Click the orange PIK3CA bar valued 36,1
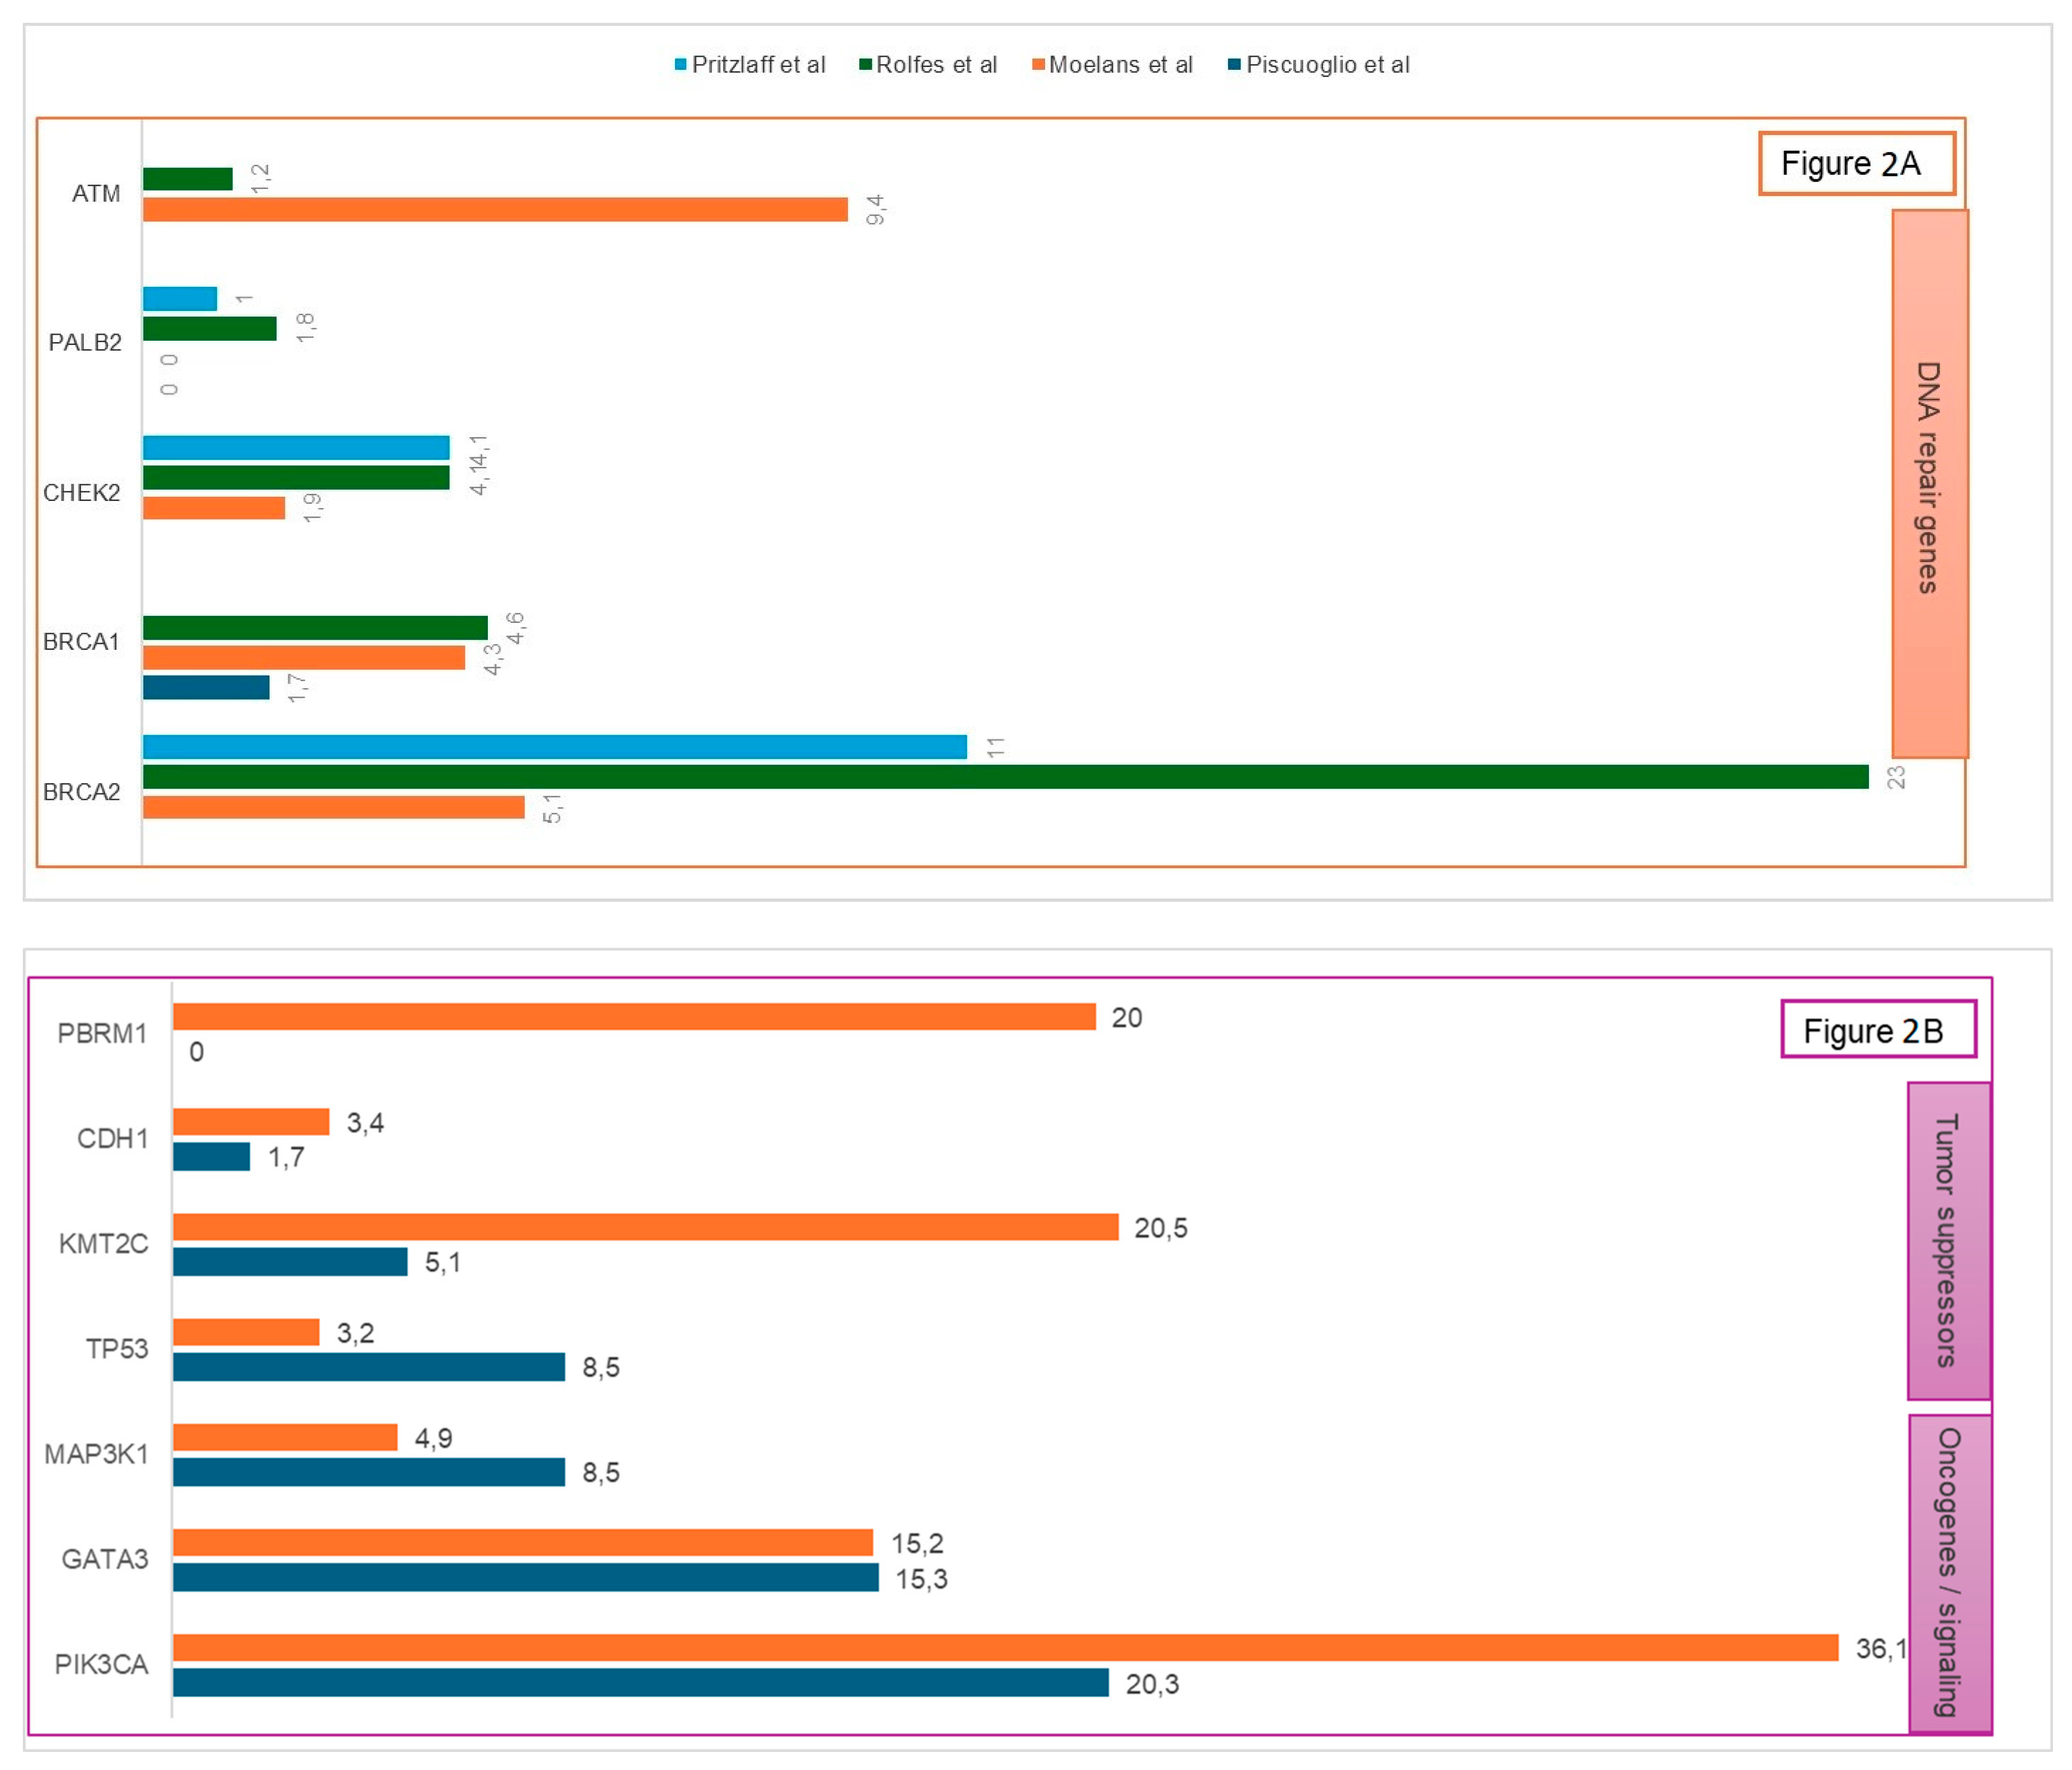Image resolution: width=2072 pixels, height=1770 pixels. click(x=1005, y=1648)
